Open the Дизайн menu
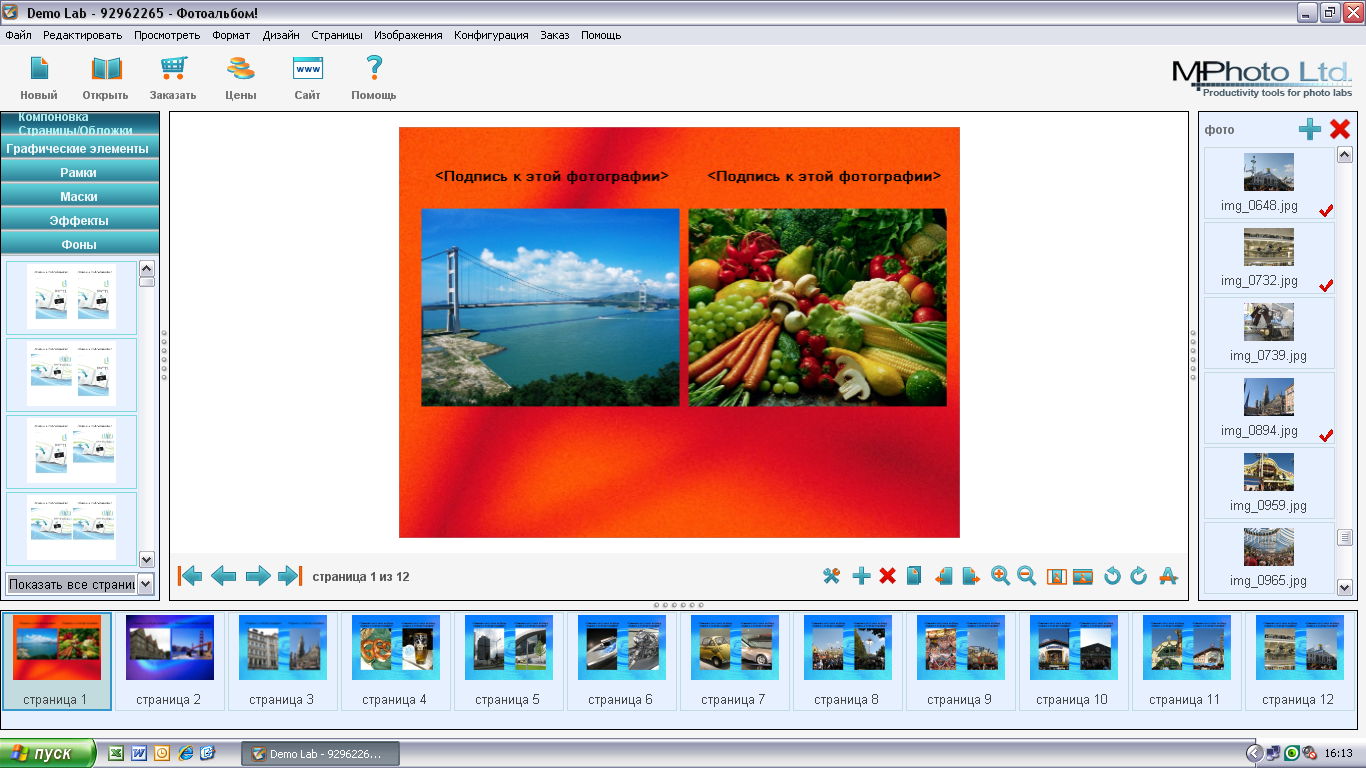1366x768 pixels. click(x=281, y=35)
